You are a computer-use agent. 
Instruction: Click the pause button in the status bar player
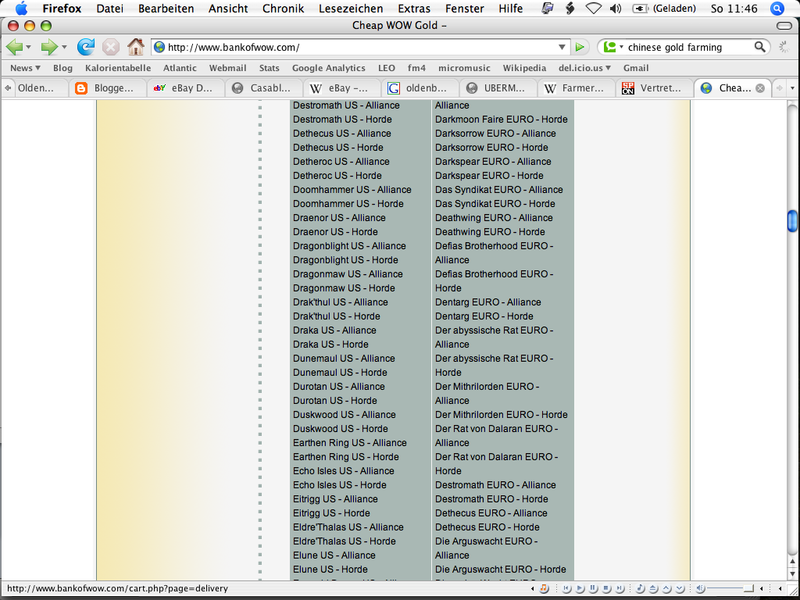point(593,588)
